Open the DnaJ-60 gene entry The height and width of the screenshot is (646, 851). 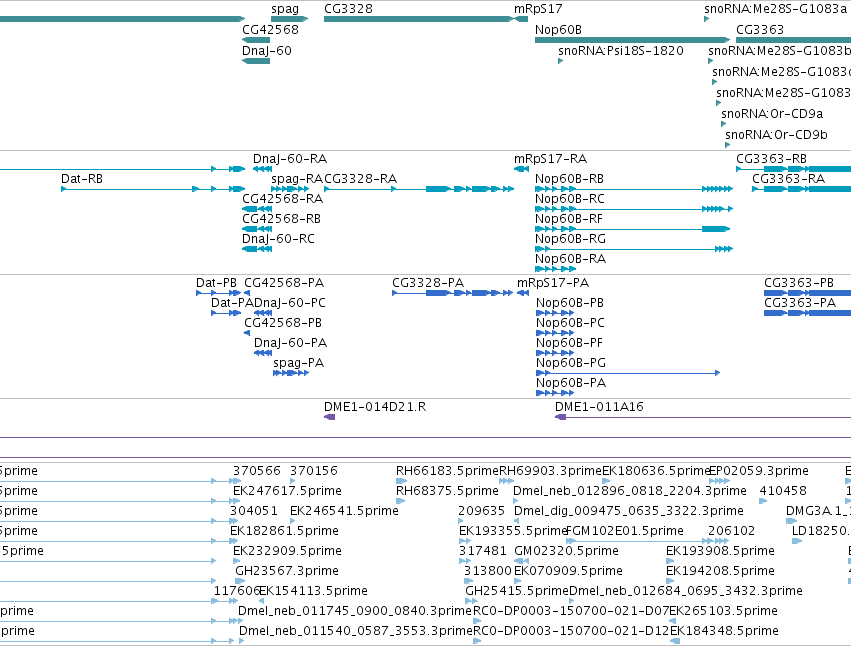(x=266, y=51)
